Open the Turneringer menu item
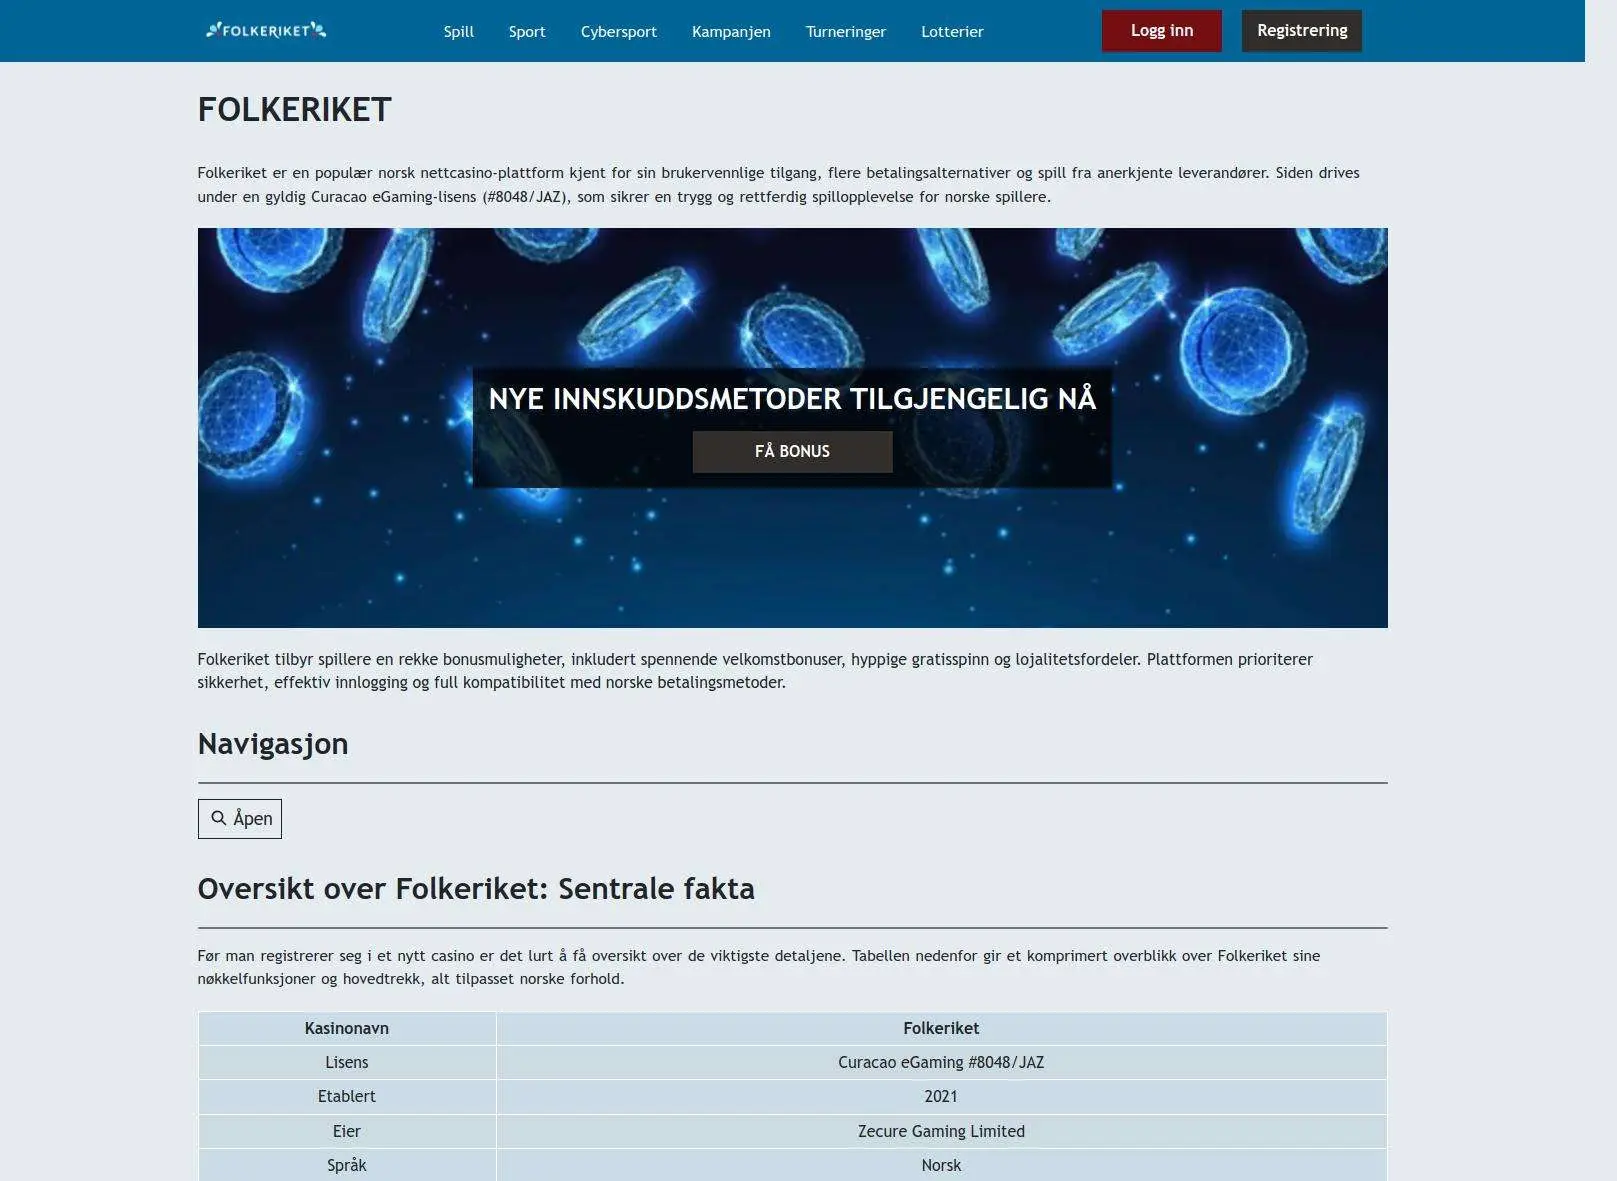This screenshot has width=1617, height=1181. click(x=846, y=32)
